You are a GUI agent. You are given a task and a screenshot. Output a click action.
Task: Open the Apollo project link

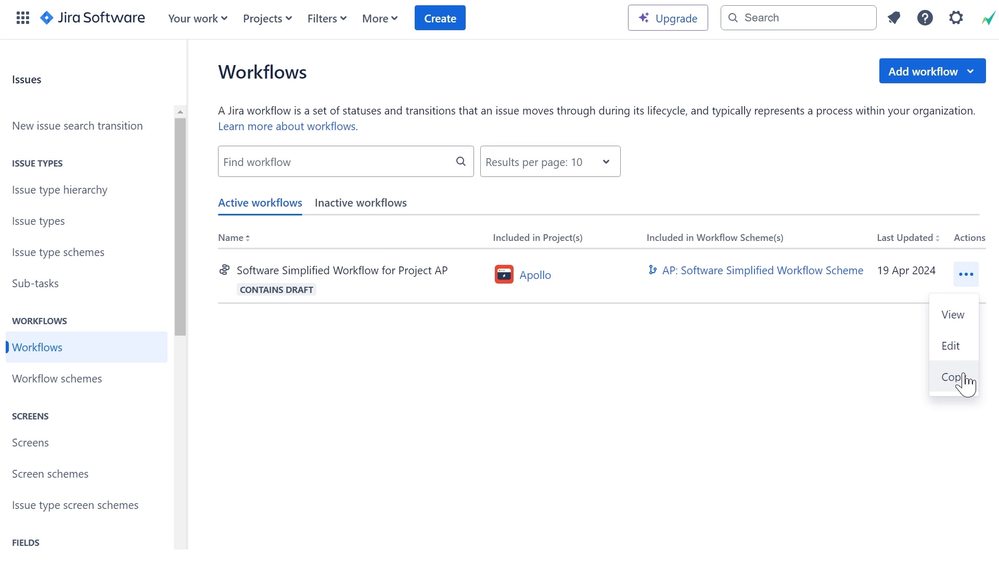click(x=535, y=275)
